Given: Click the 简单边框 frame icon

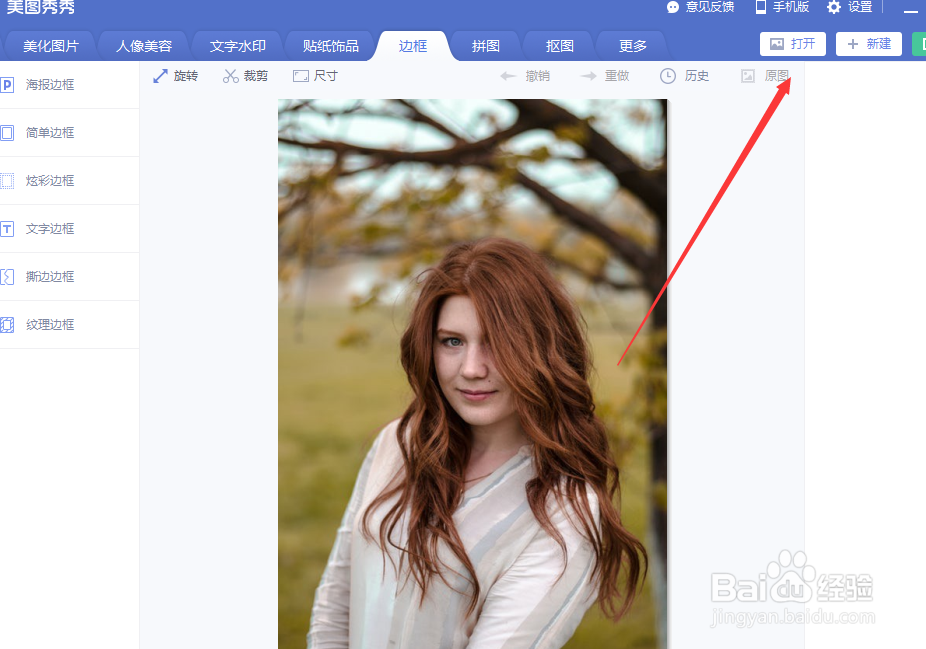Looking at the screenshot, I should click(7, 133).
